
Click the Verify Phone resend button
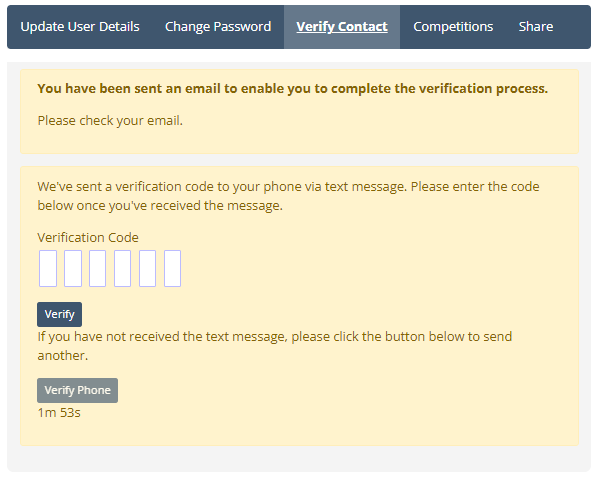77,390
